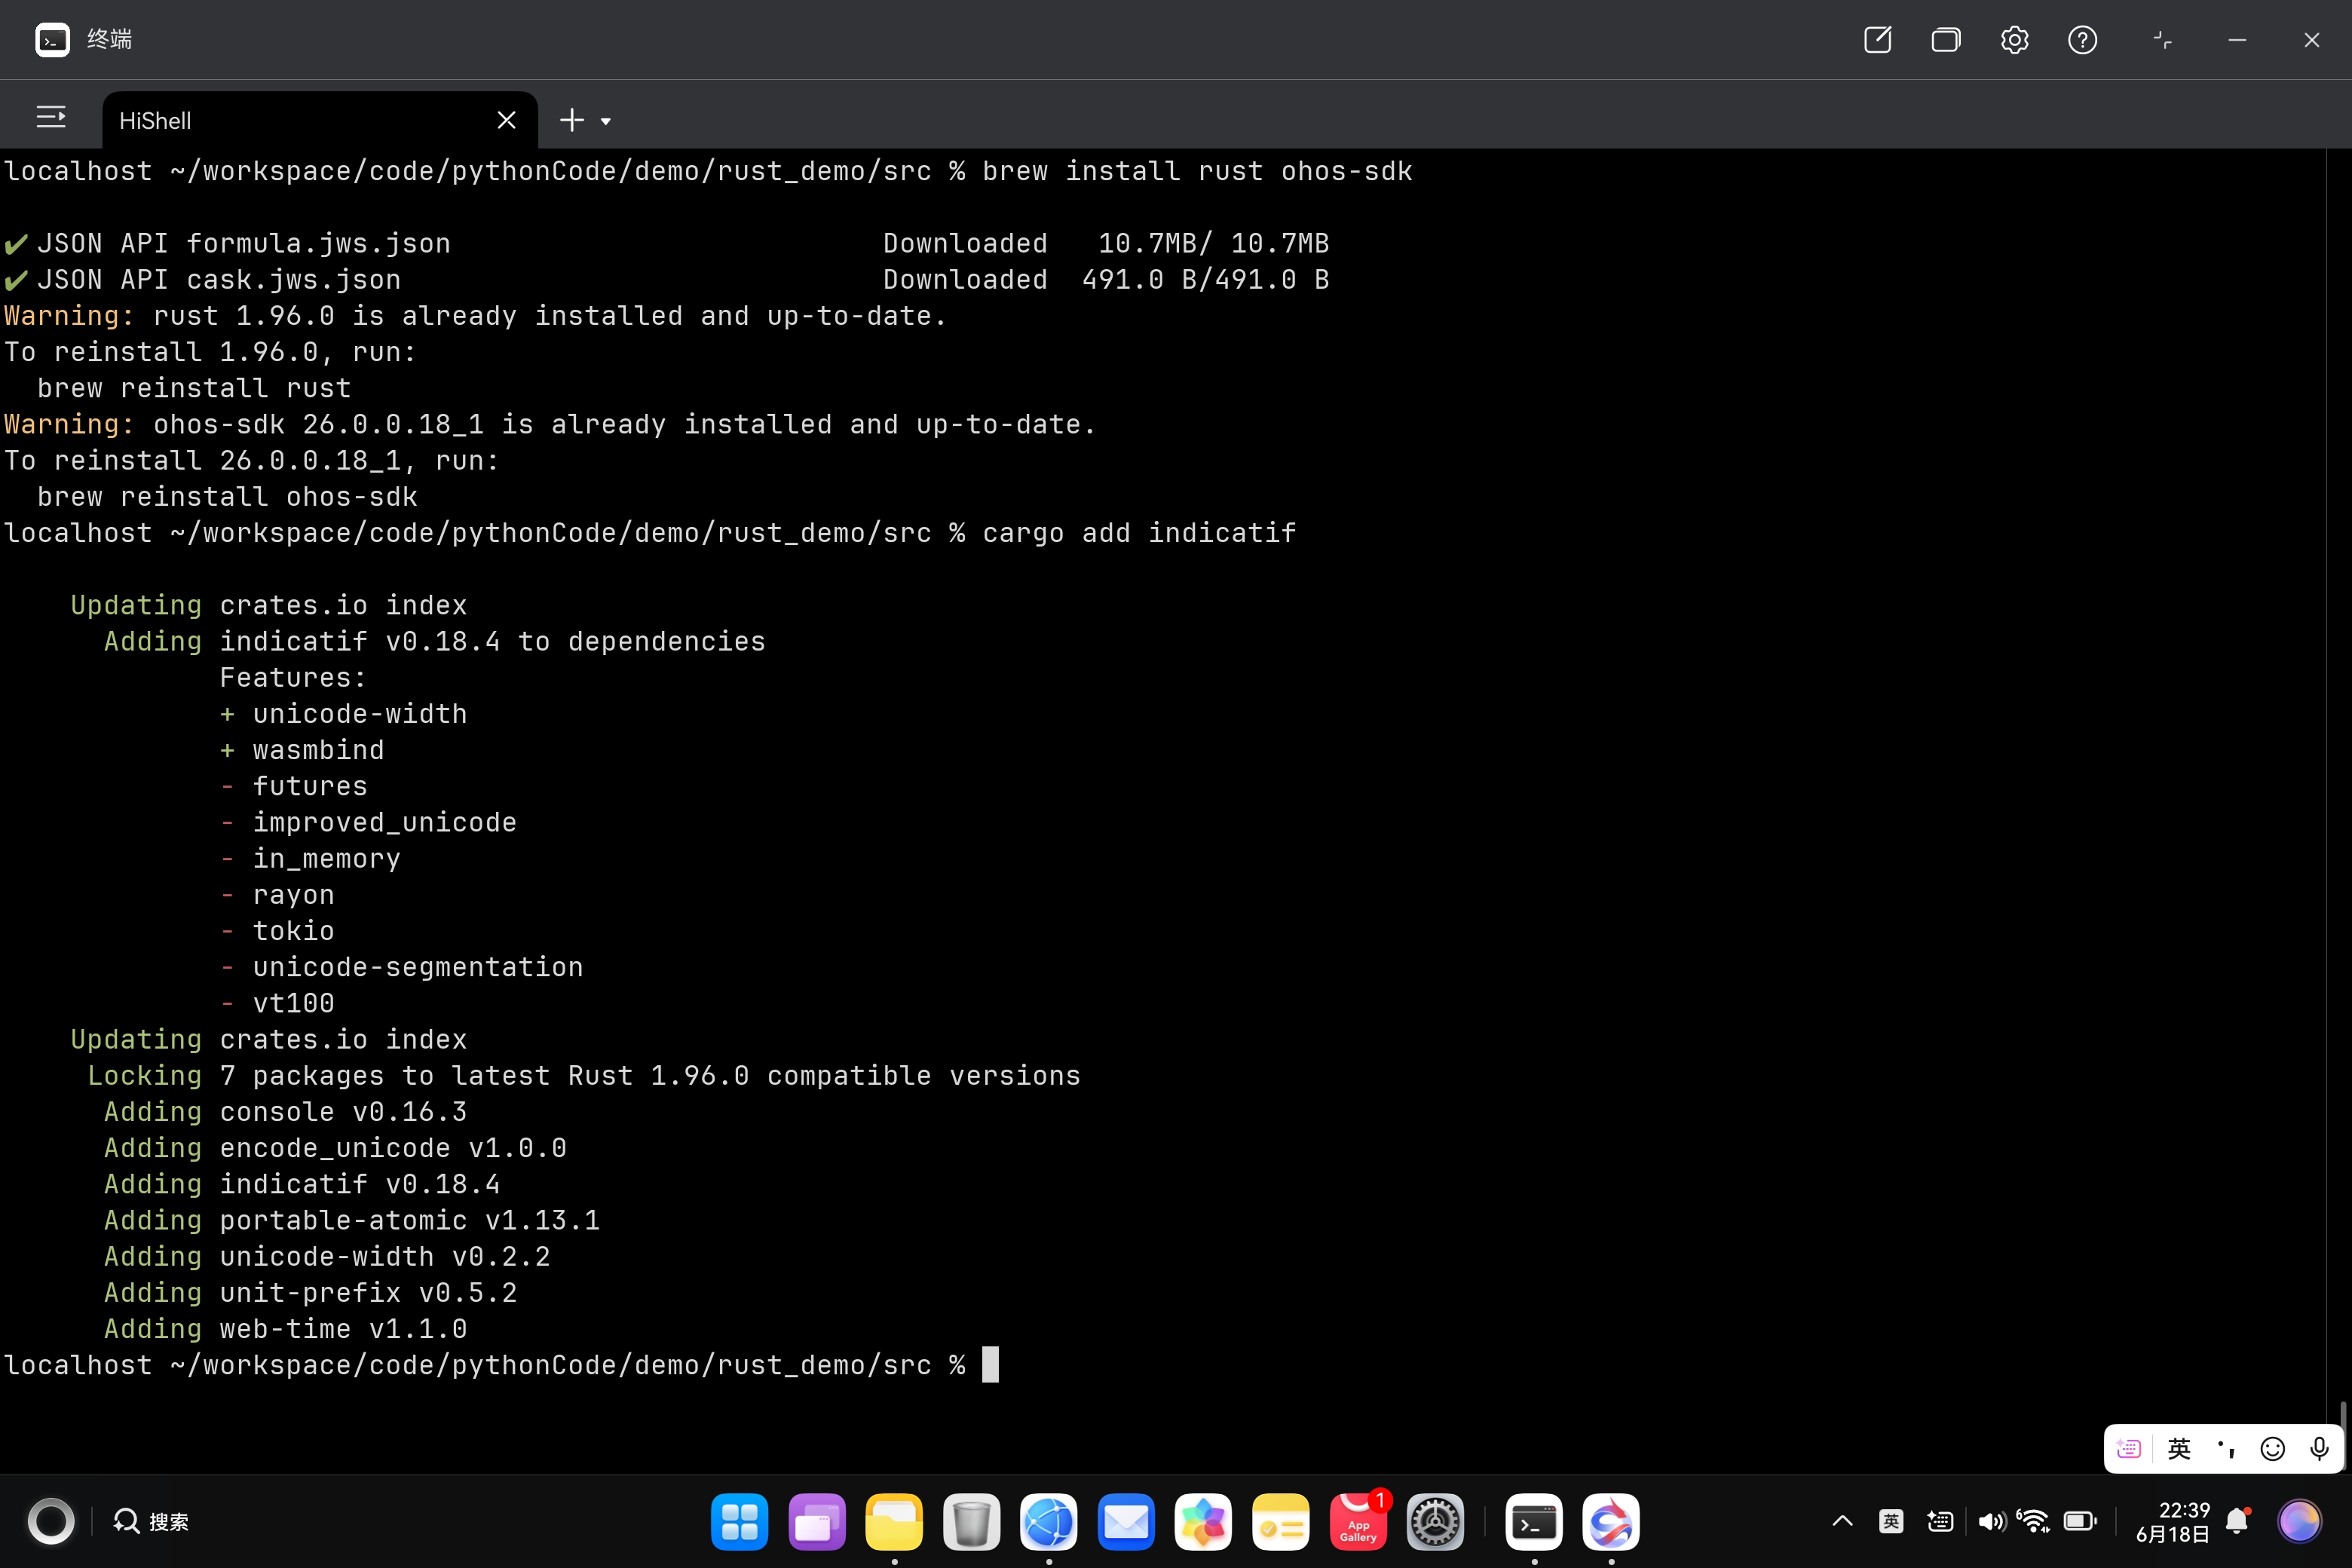Click the shrink window arrows icon

2162,40
